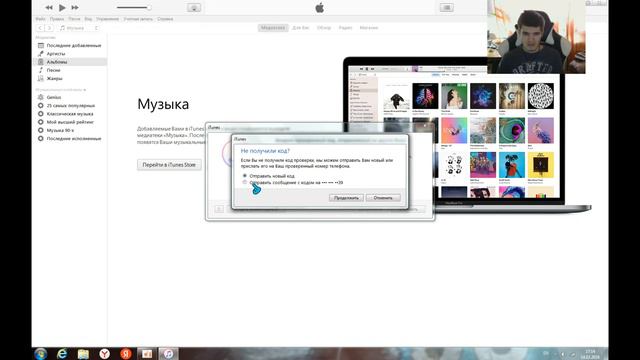Click the Альбомы icon in sidebar
This screenshot has height=360, width=640.
[x=40, y=62]
